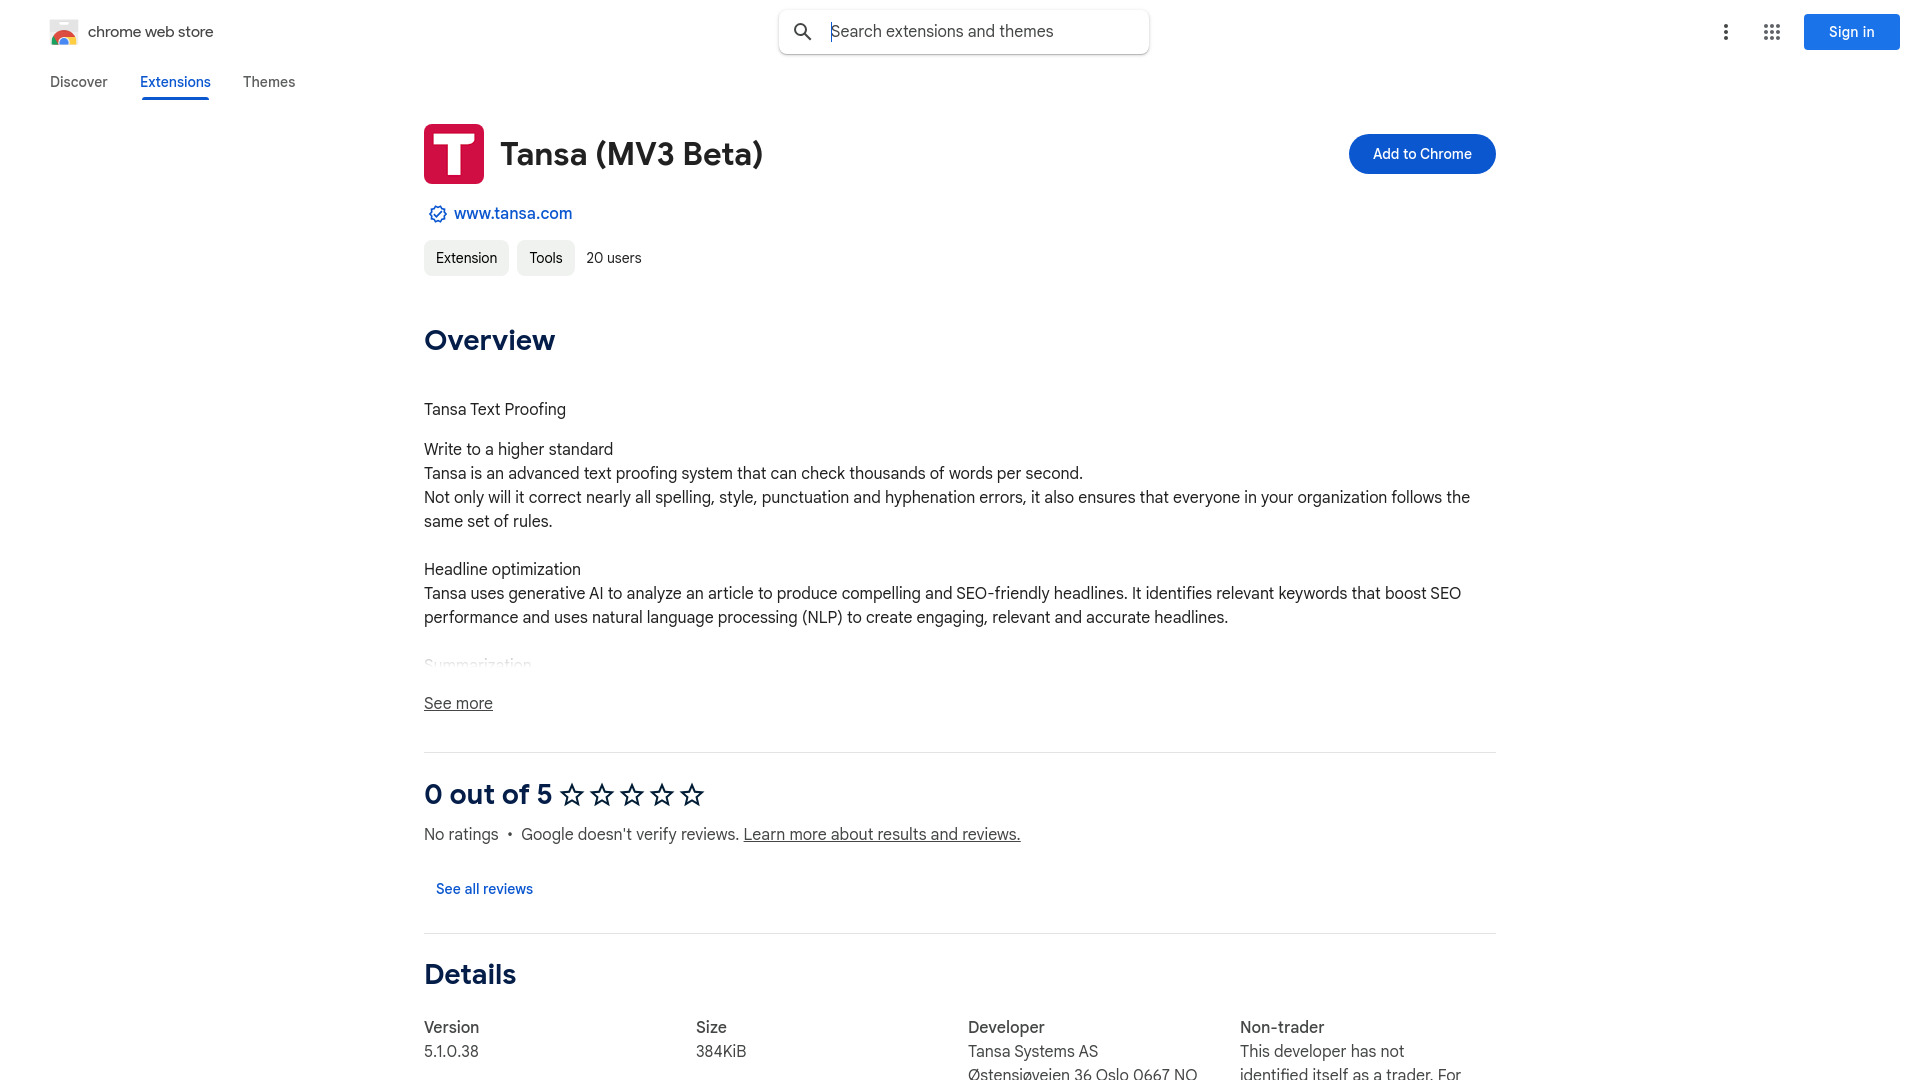Click the search magnifier icon
The width and height of the screenshot is (1920, 1080).
[800, 32]
